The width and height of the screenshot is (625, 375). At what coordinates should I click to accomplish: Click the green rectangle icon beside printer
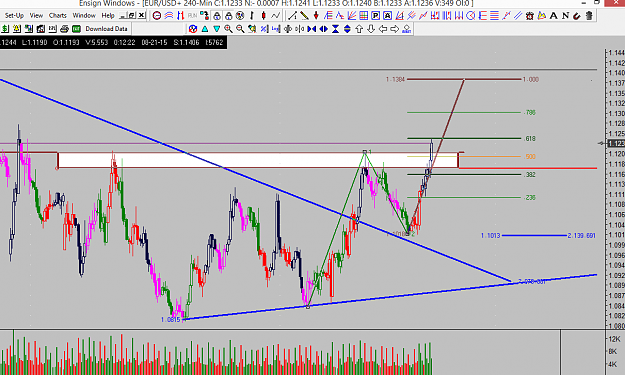(76, 29)
